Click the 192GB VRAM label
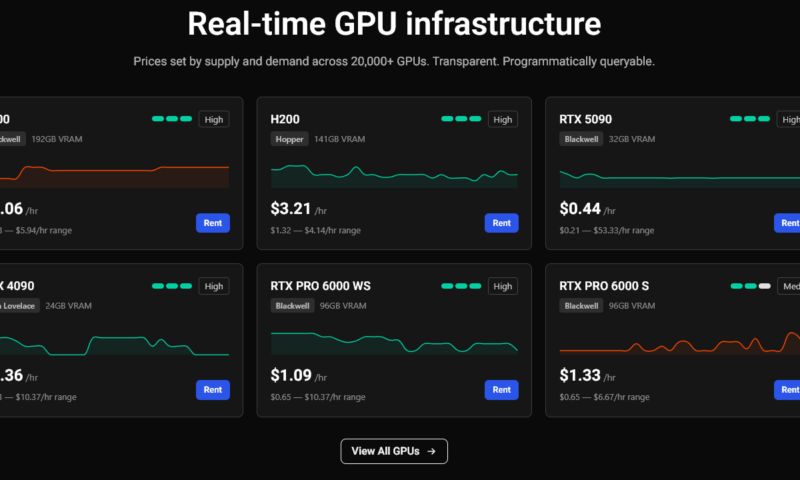Screen dimensions: 800x480 57,139
